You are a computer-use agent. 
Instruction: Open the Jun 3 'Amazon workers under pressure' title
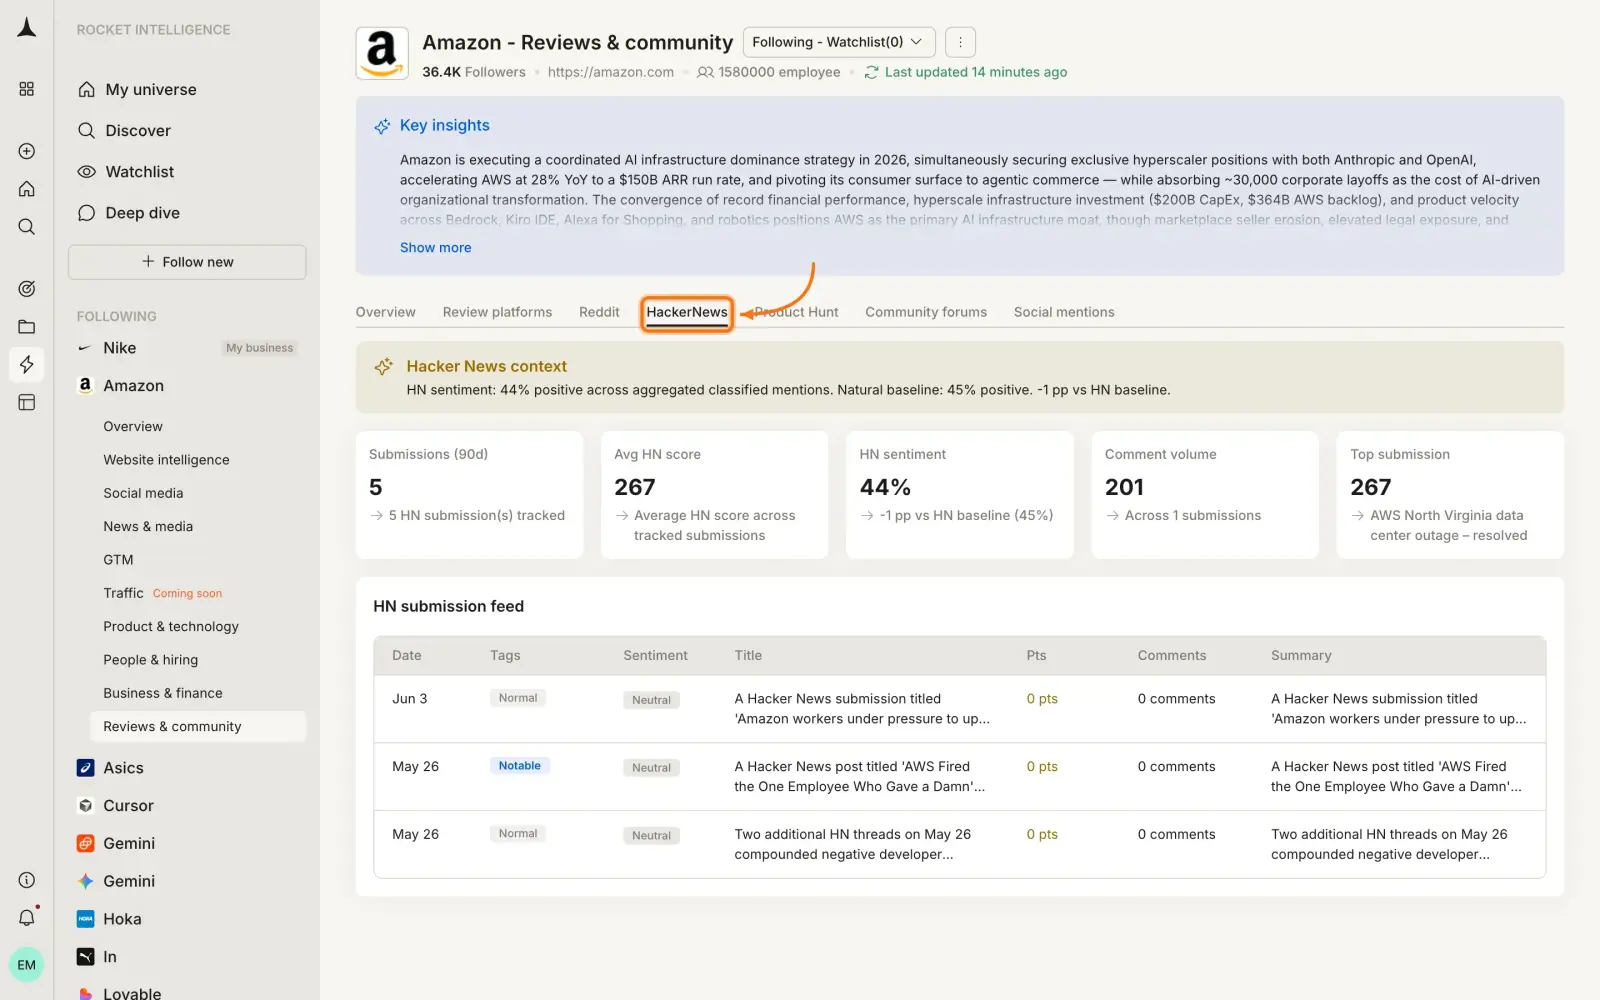862,709
